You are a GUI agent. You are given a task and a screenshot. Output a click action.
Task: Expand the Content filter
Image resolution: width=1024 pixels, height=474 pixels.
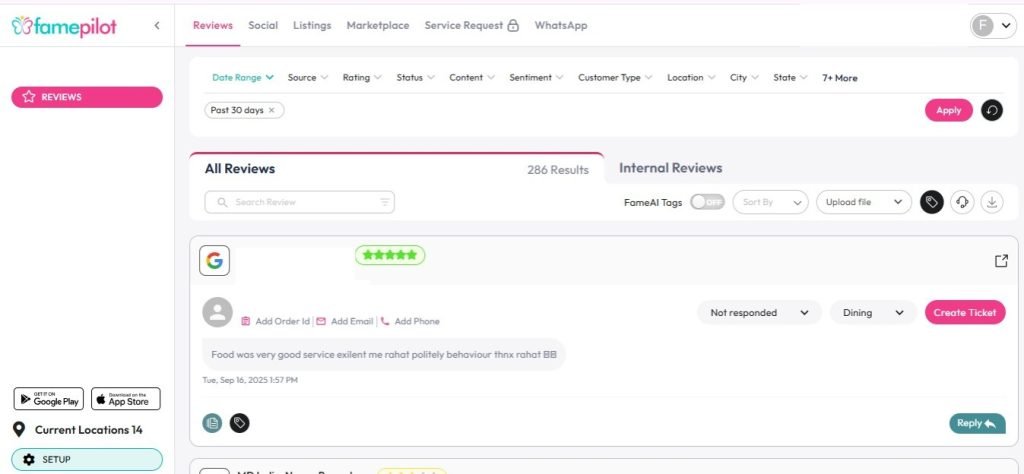click(472, 78)
